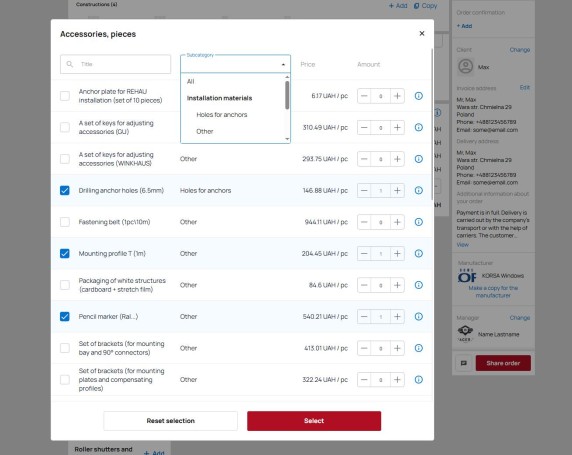This screenshot has width=572, height=455.
Task: Click the Reset selection button
Action: click(170, 421)
